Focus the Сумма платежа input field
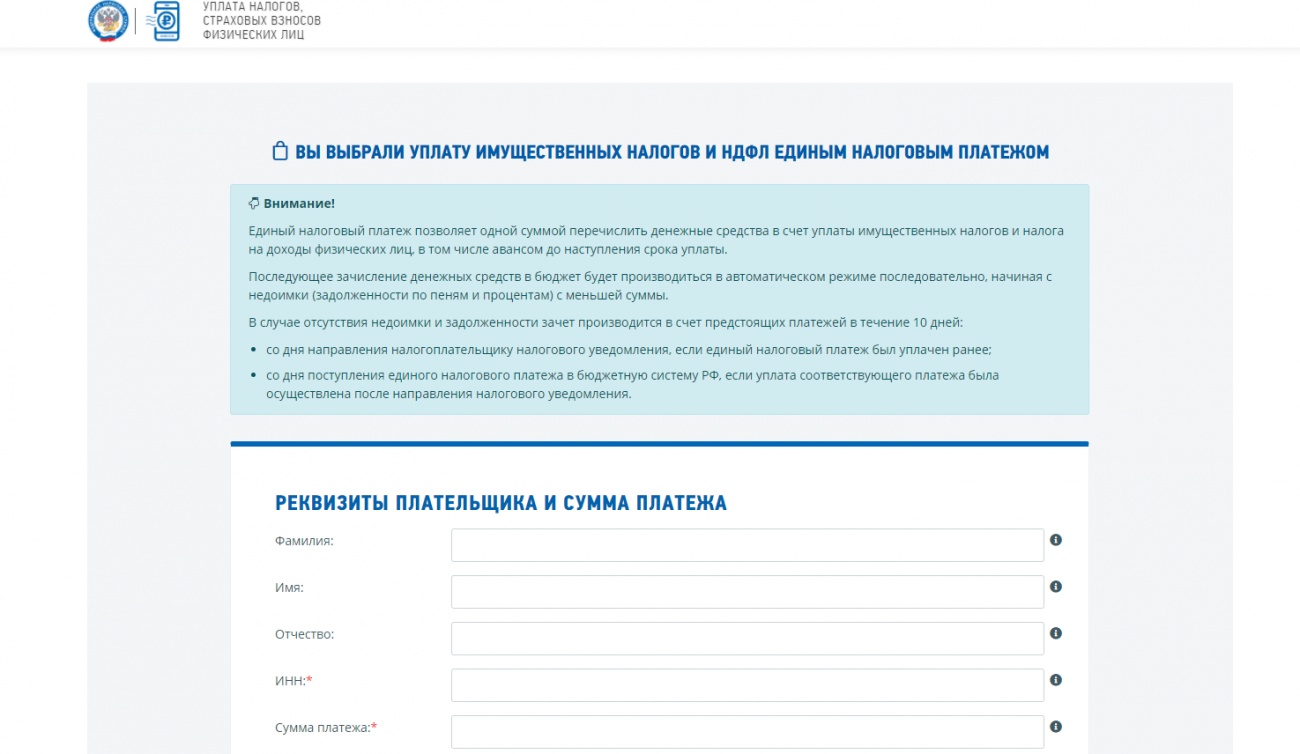The image size is (1300, 754). [x=747, y=732]
